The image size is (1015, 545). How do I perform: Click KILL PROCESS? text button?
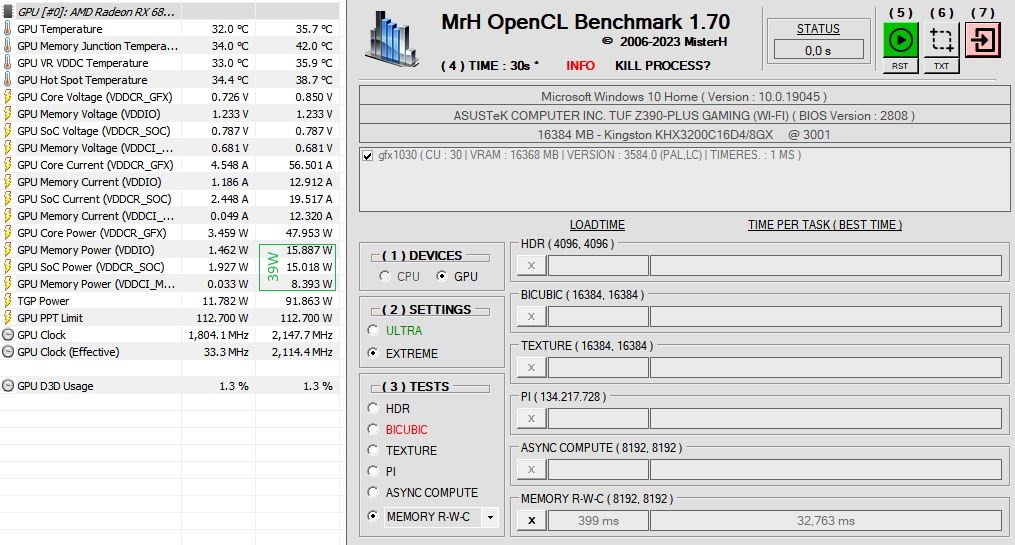point(662,66)
